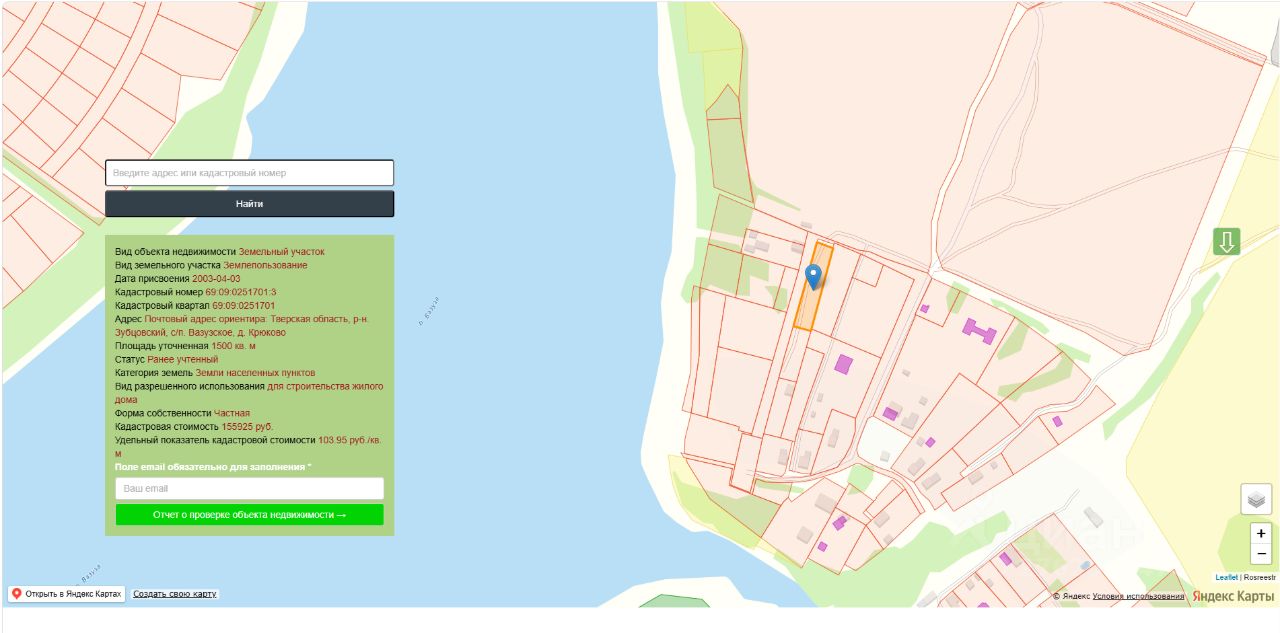The width and height of the screenshot is (1280, 633).
Task: Click the Яндекс Карты logo
Action: (x=1232, y=596)
